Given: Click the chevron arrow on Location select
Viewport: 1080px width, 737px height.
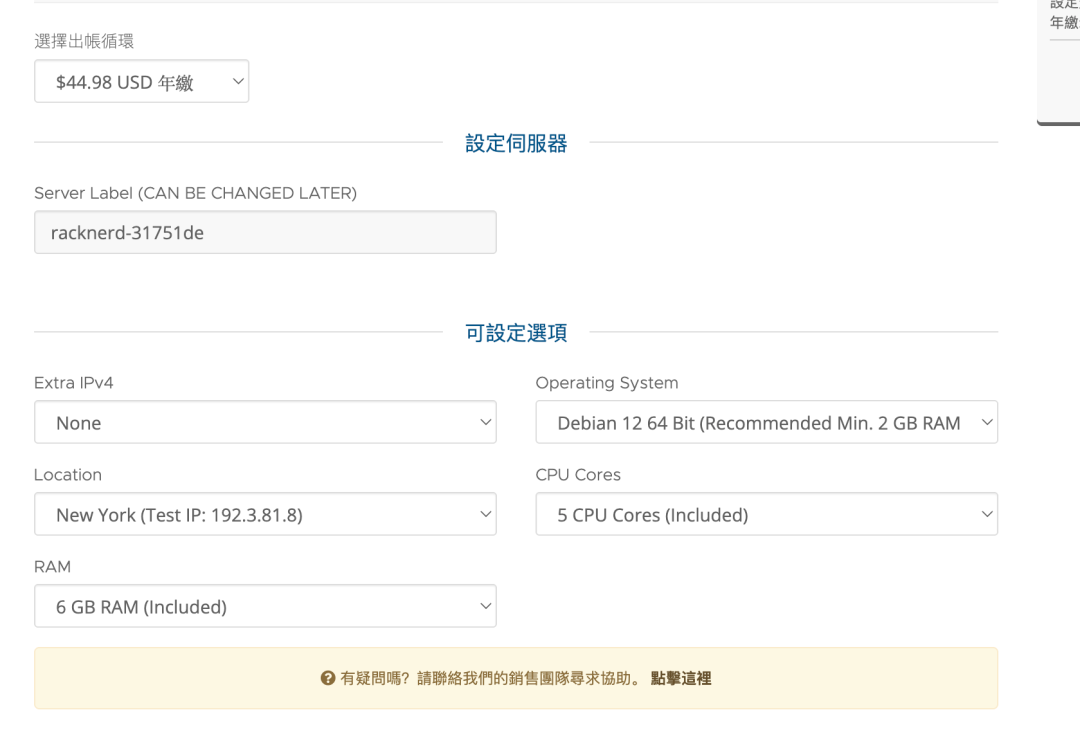Looking at the screenshot, I should pos(486,515).
